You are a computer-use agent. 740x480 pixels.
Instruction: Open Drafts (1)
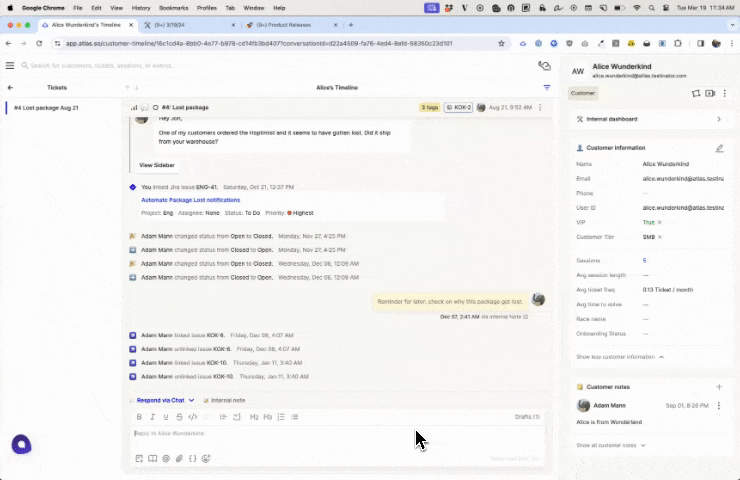click(527, 417)
